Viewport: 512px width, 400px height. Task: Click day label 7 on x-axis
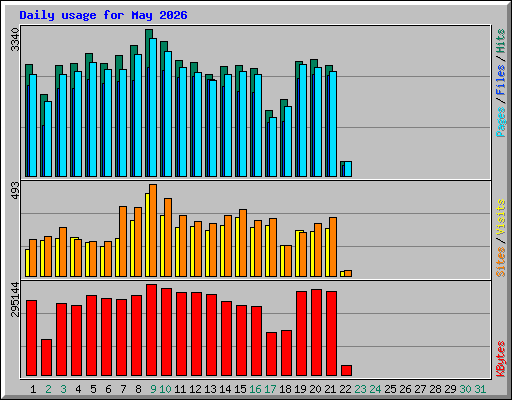pos(123,389)
